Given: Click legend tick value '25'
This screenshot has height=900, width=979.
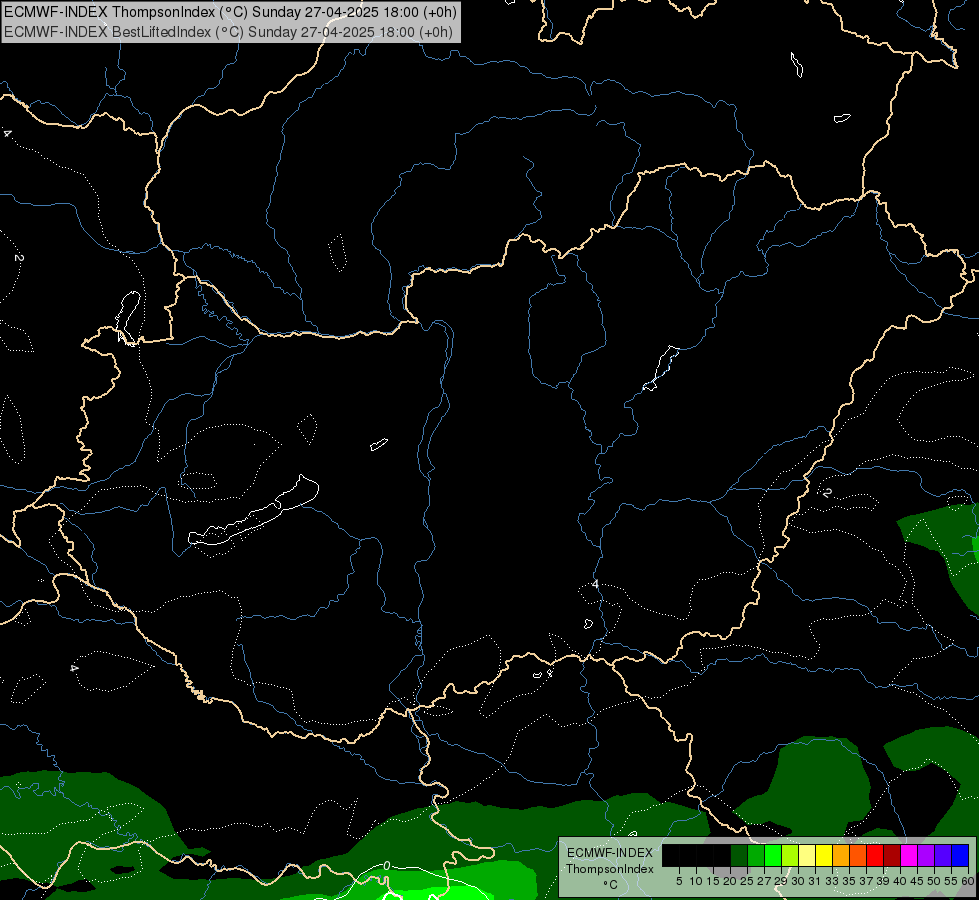Looking at the screenshot, I should point(747,881).
